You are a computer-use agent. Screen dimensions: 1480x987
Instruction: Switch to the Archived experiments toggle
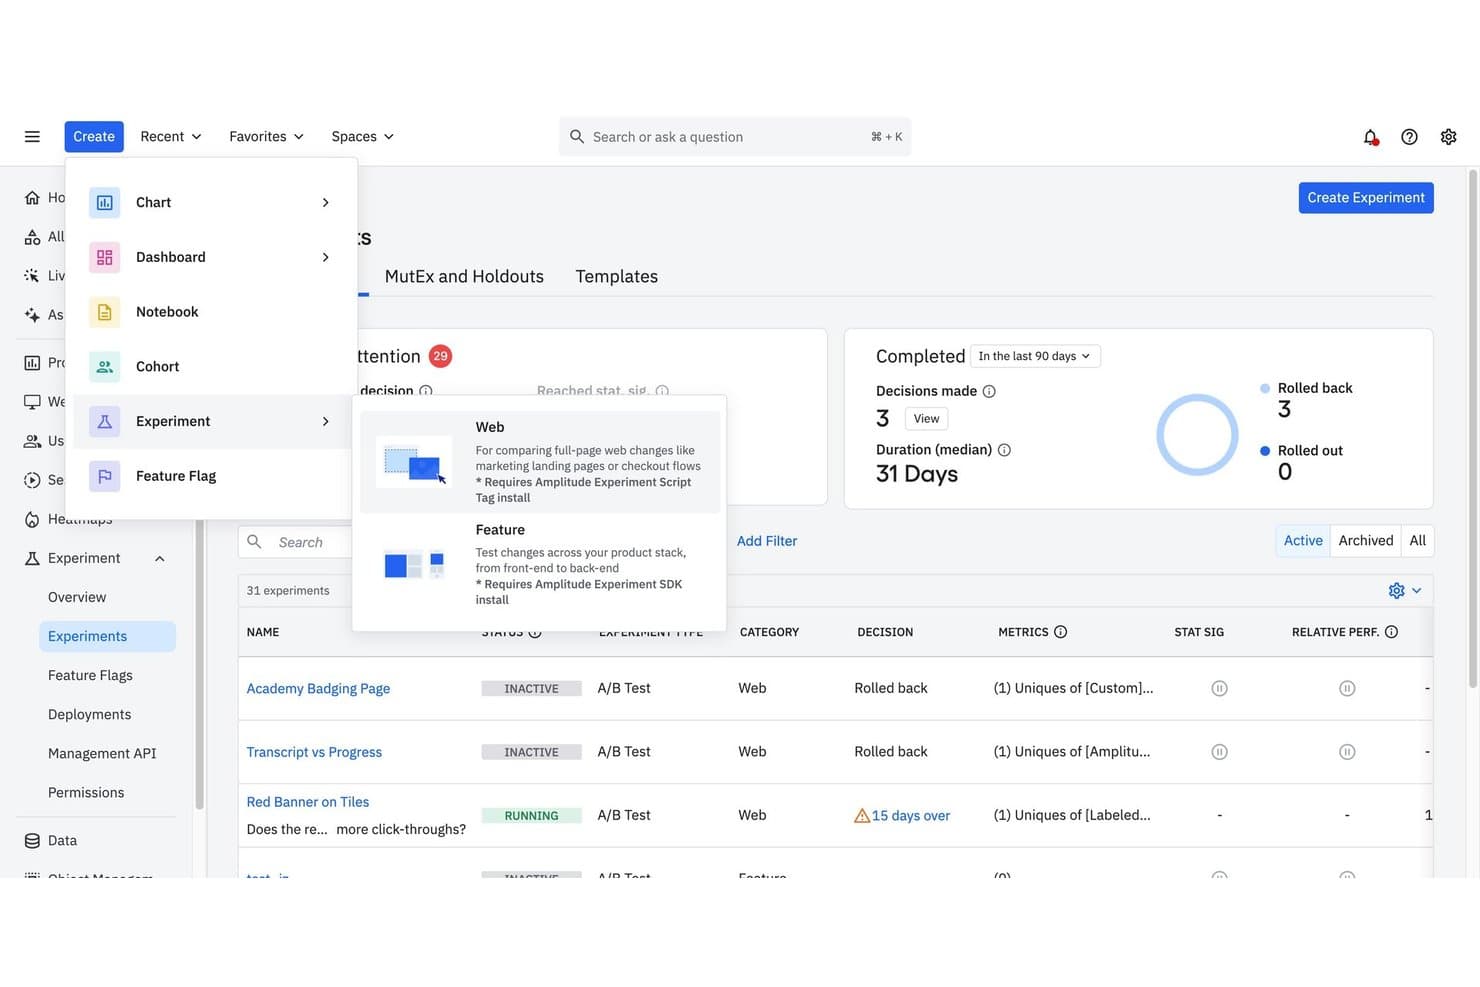1365,541
